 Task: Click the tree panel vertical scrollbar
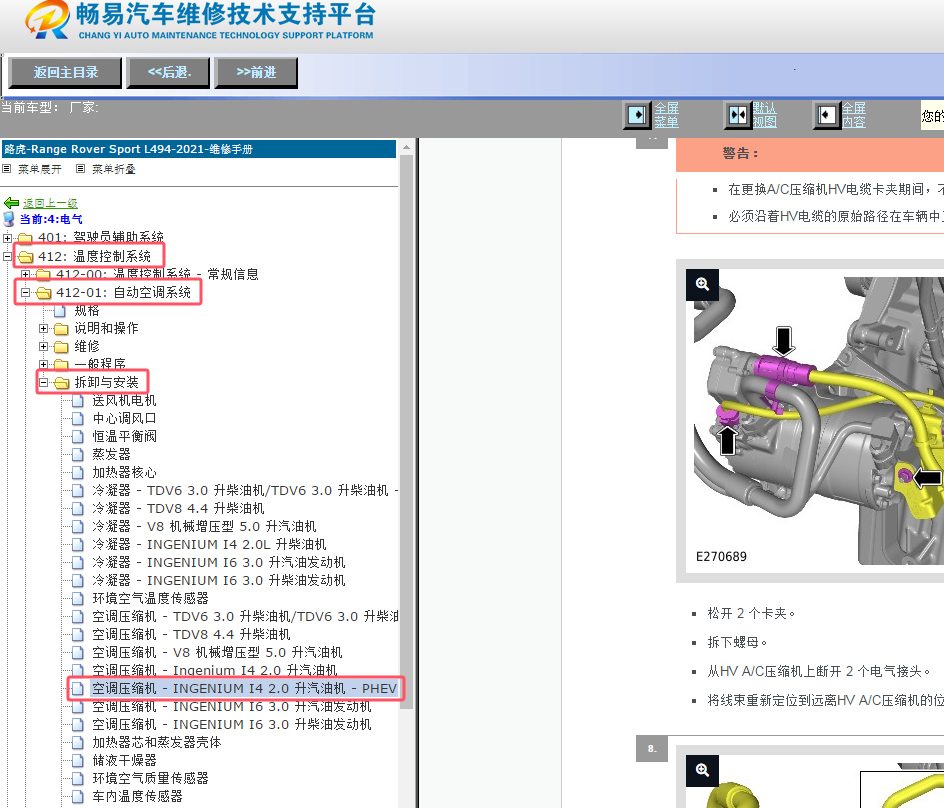406,432
